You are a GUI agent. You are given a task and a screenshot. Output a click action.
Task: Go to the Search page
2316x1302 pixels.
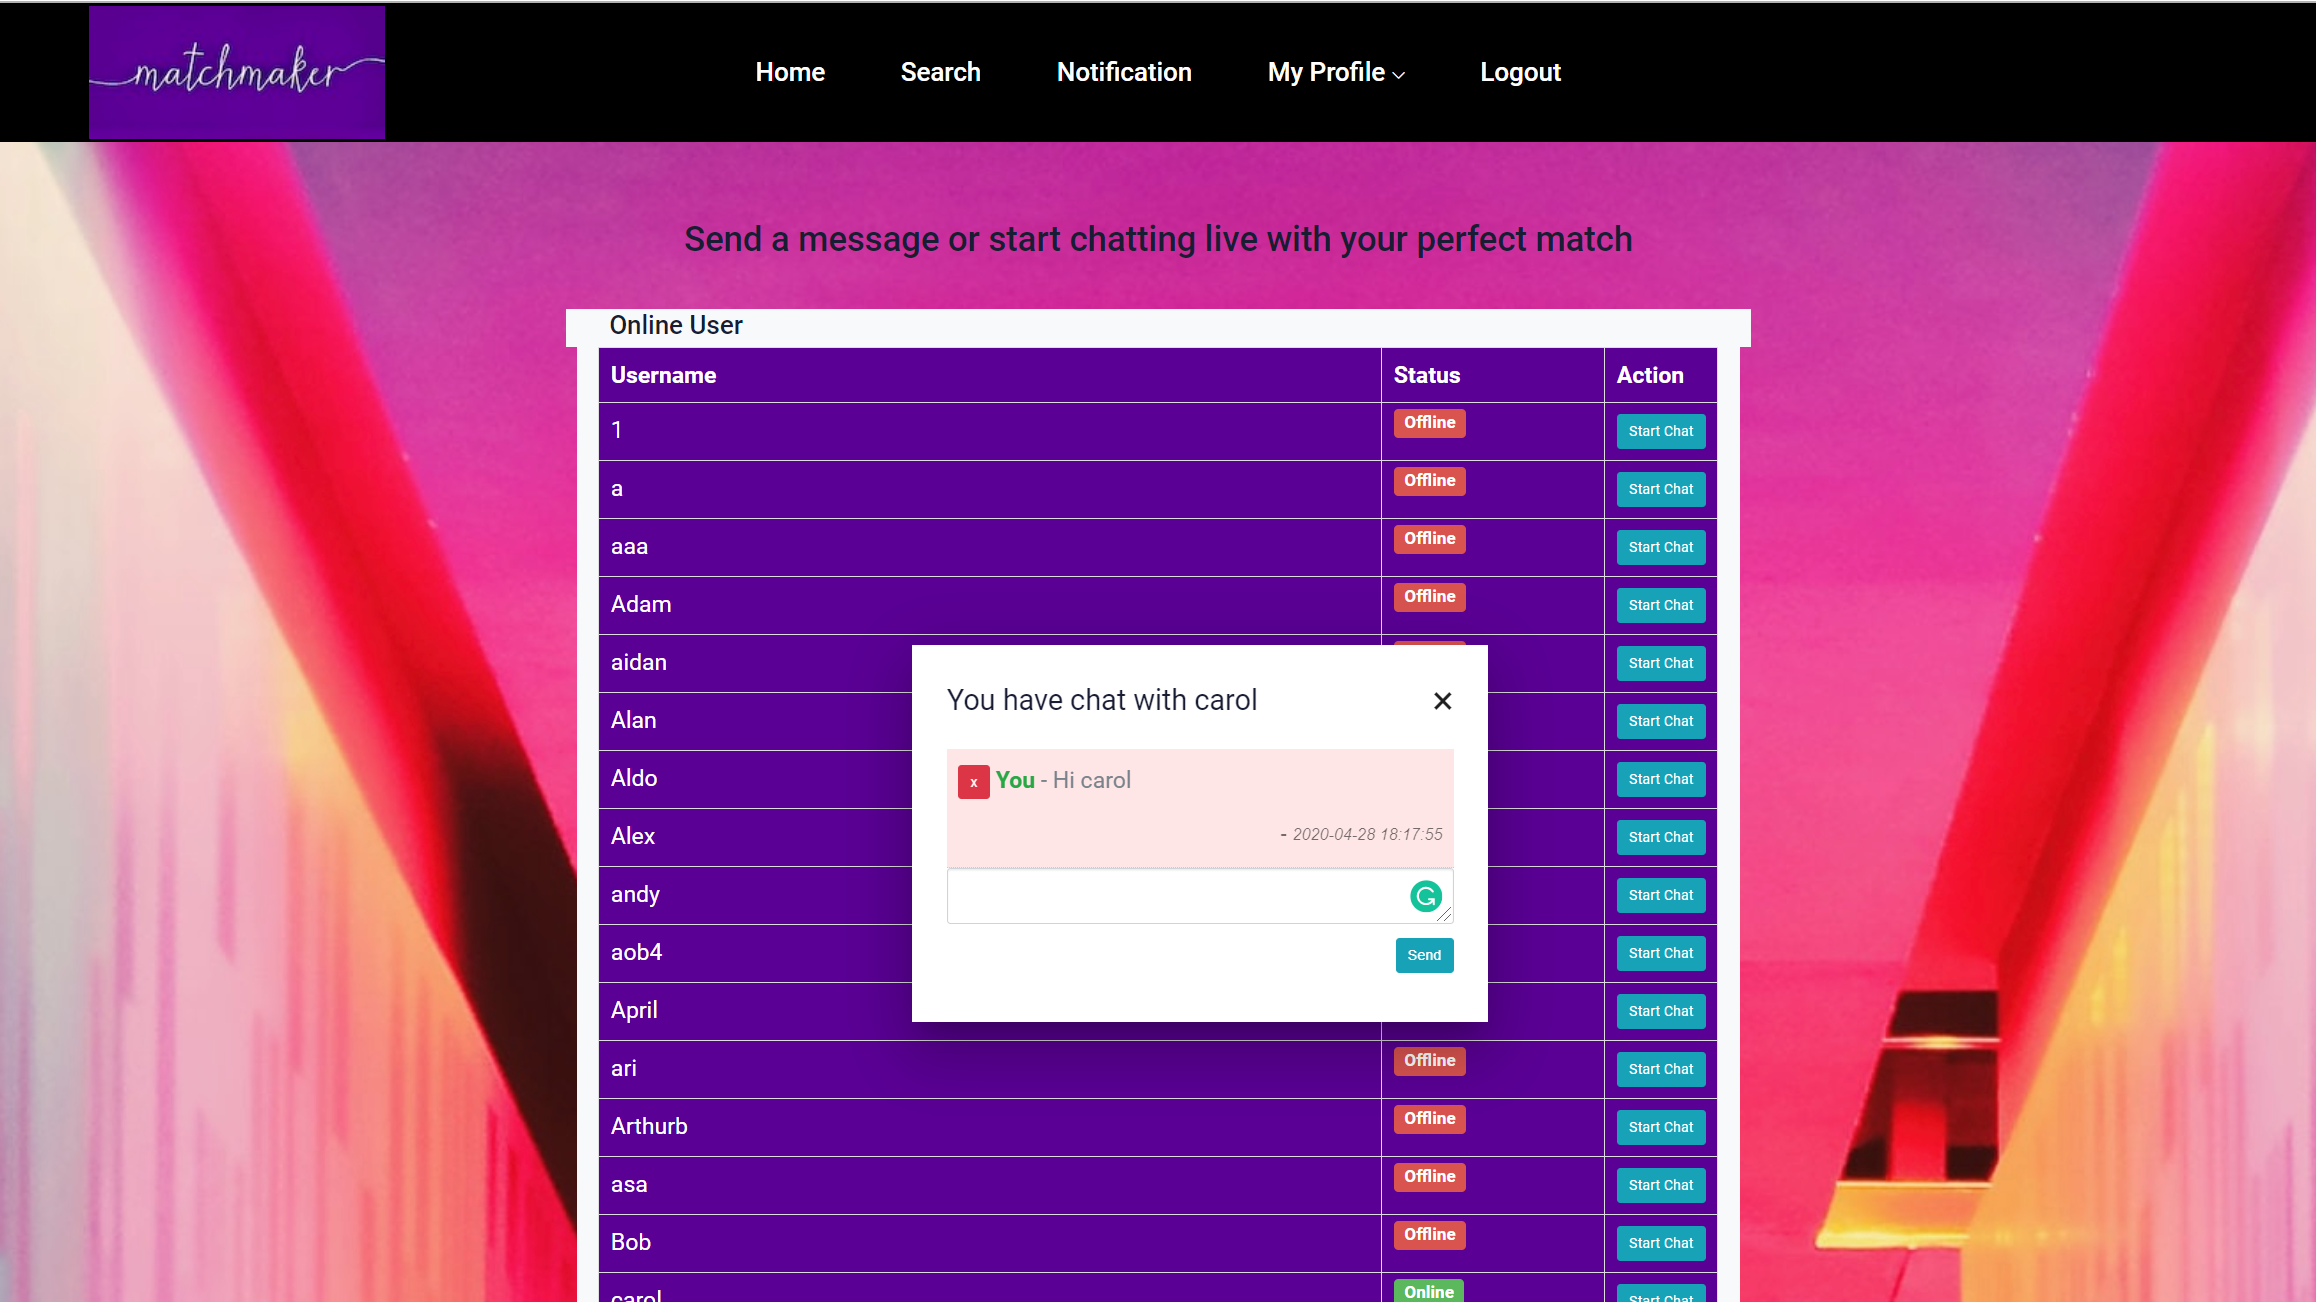point(940,72)
